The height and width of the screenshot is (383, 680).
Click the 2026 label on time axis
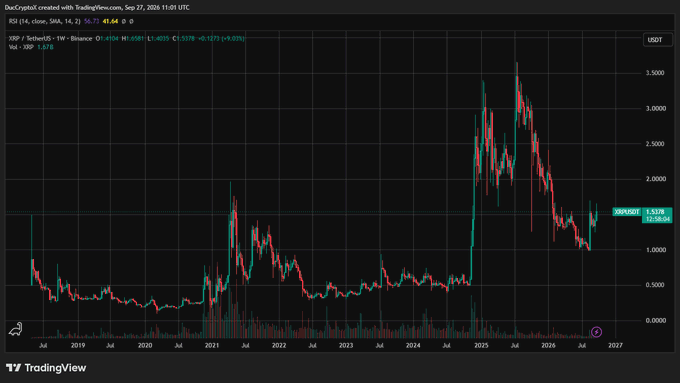[548, 345]
